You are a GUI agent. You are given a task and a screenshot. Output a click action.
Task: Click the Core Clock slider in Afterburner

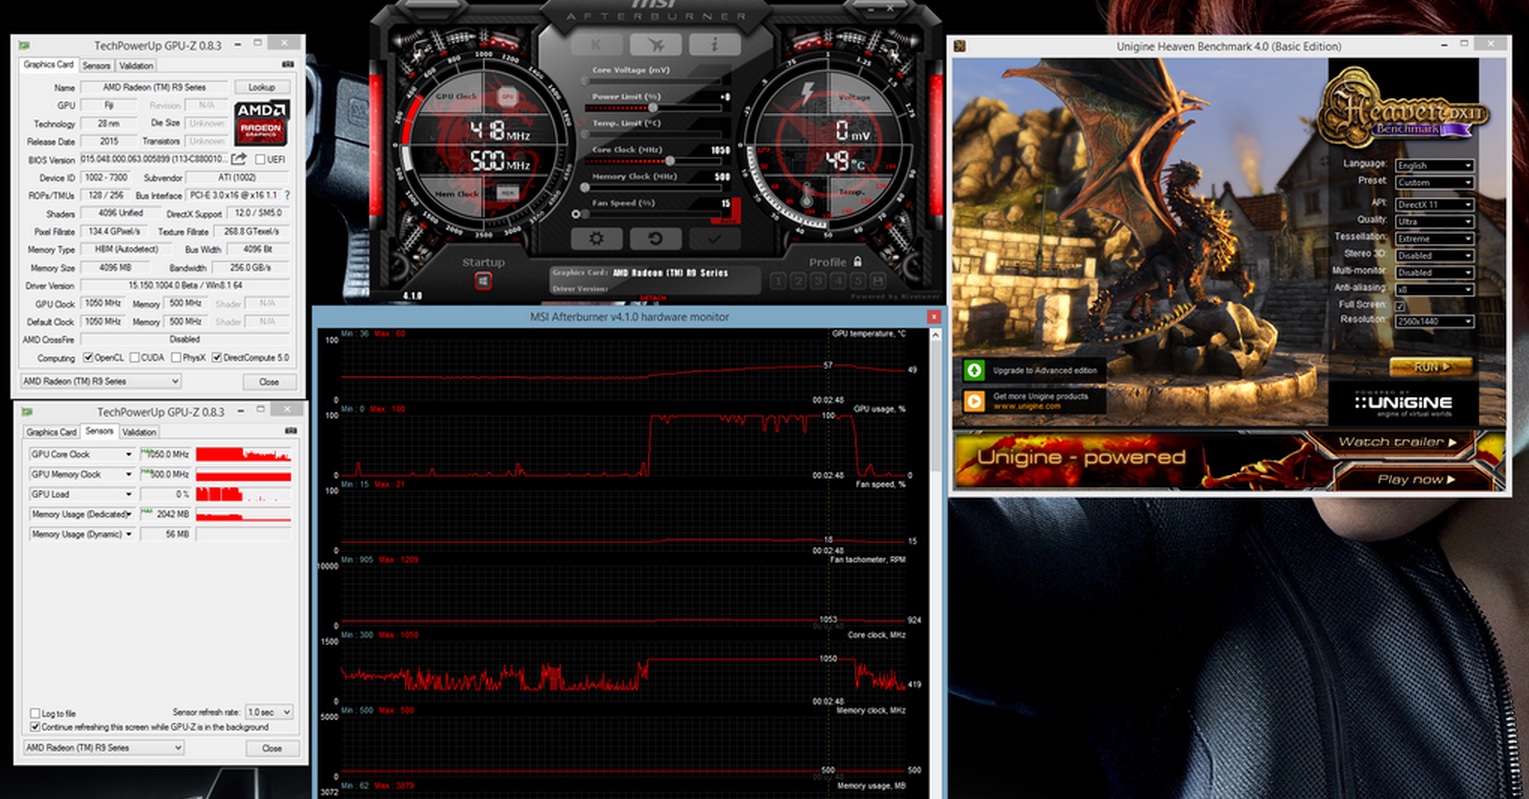(653, 160)
